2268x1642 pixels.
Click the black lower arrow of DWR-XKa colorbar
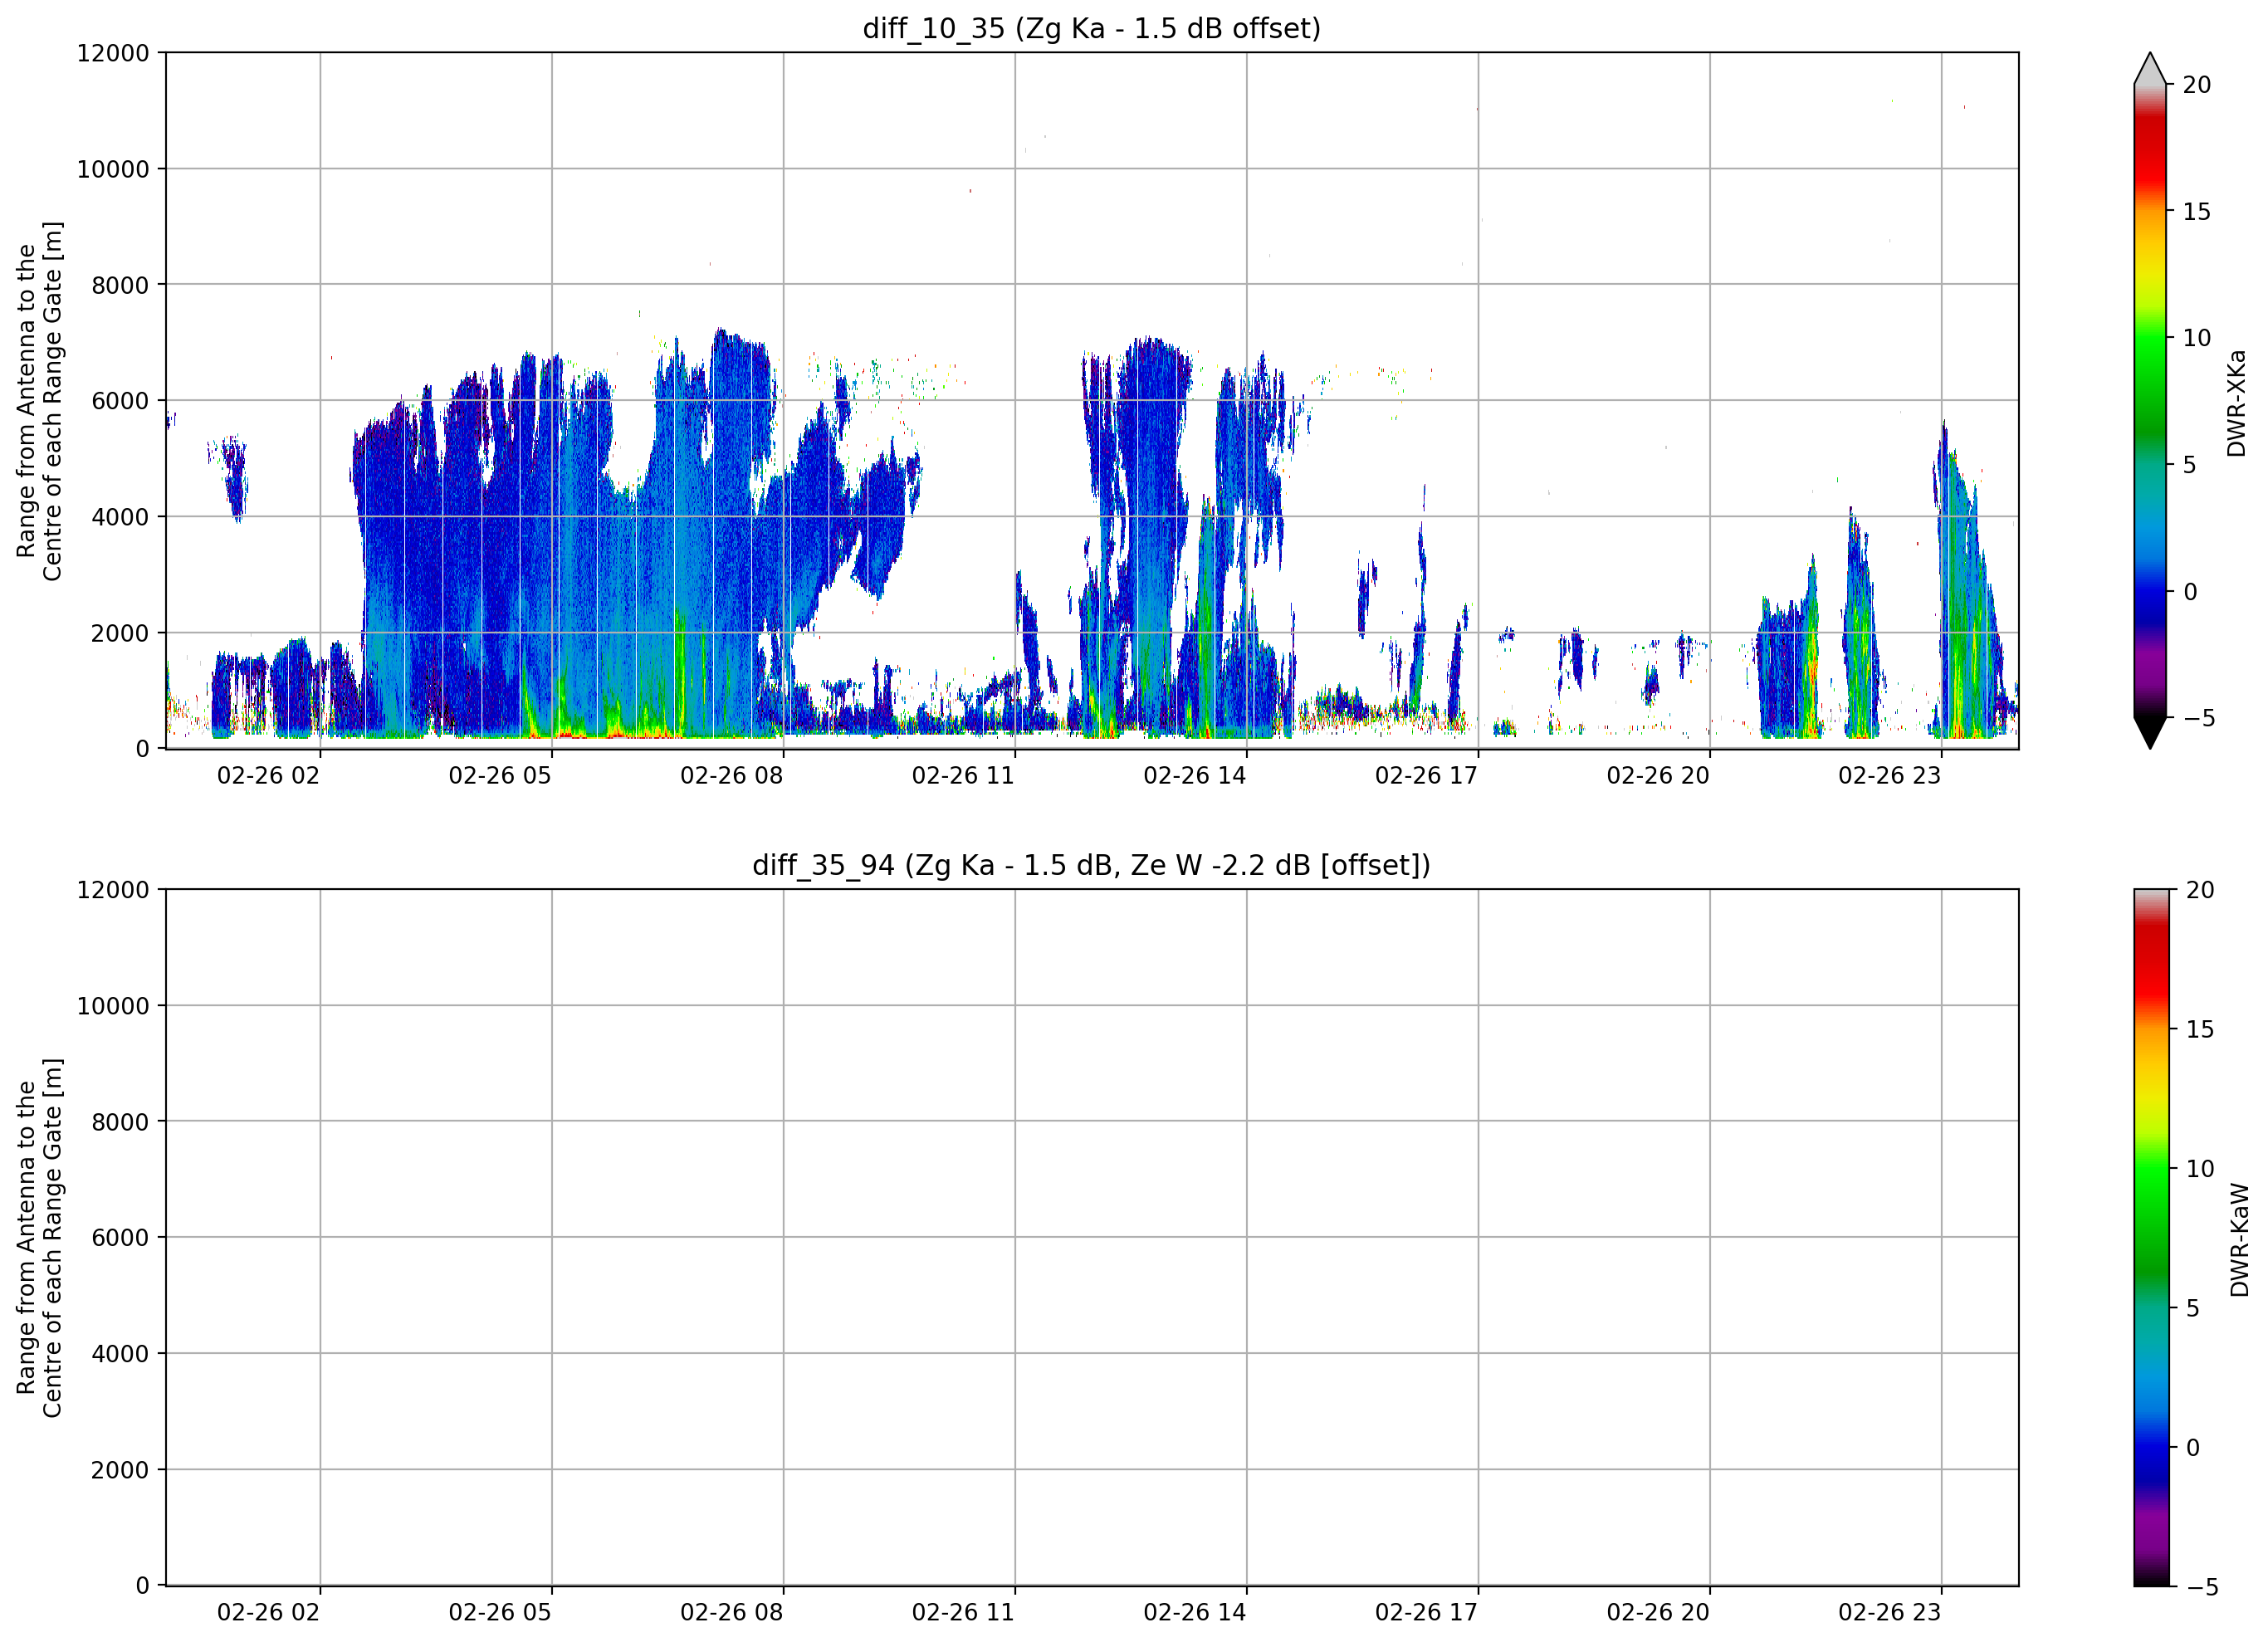pyautogui.click(x=2150, y=732)
